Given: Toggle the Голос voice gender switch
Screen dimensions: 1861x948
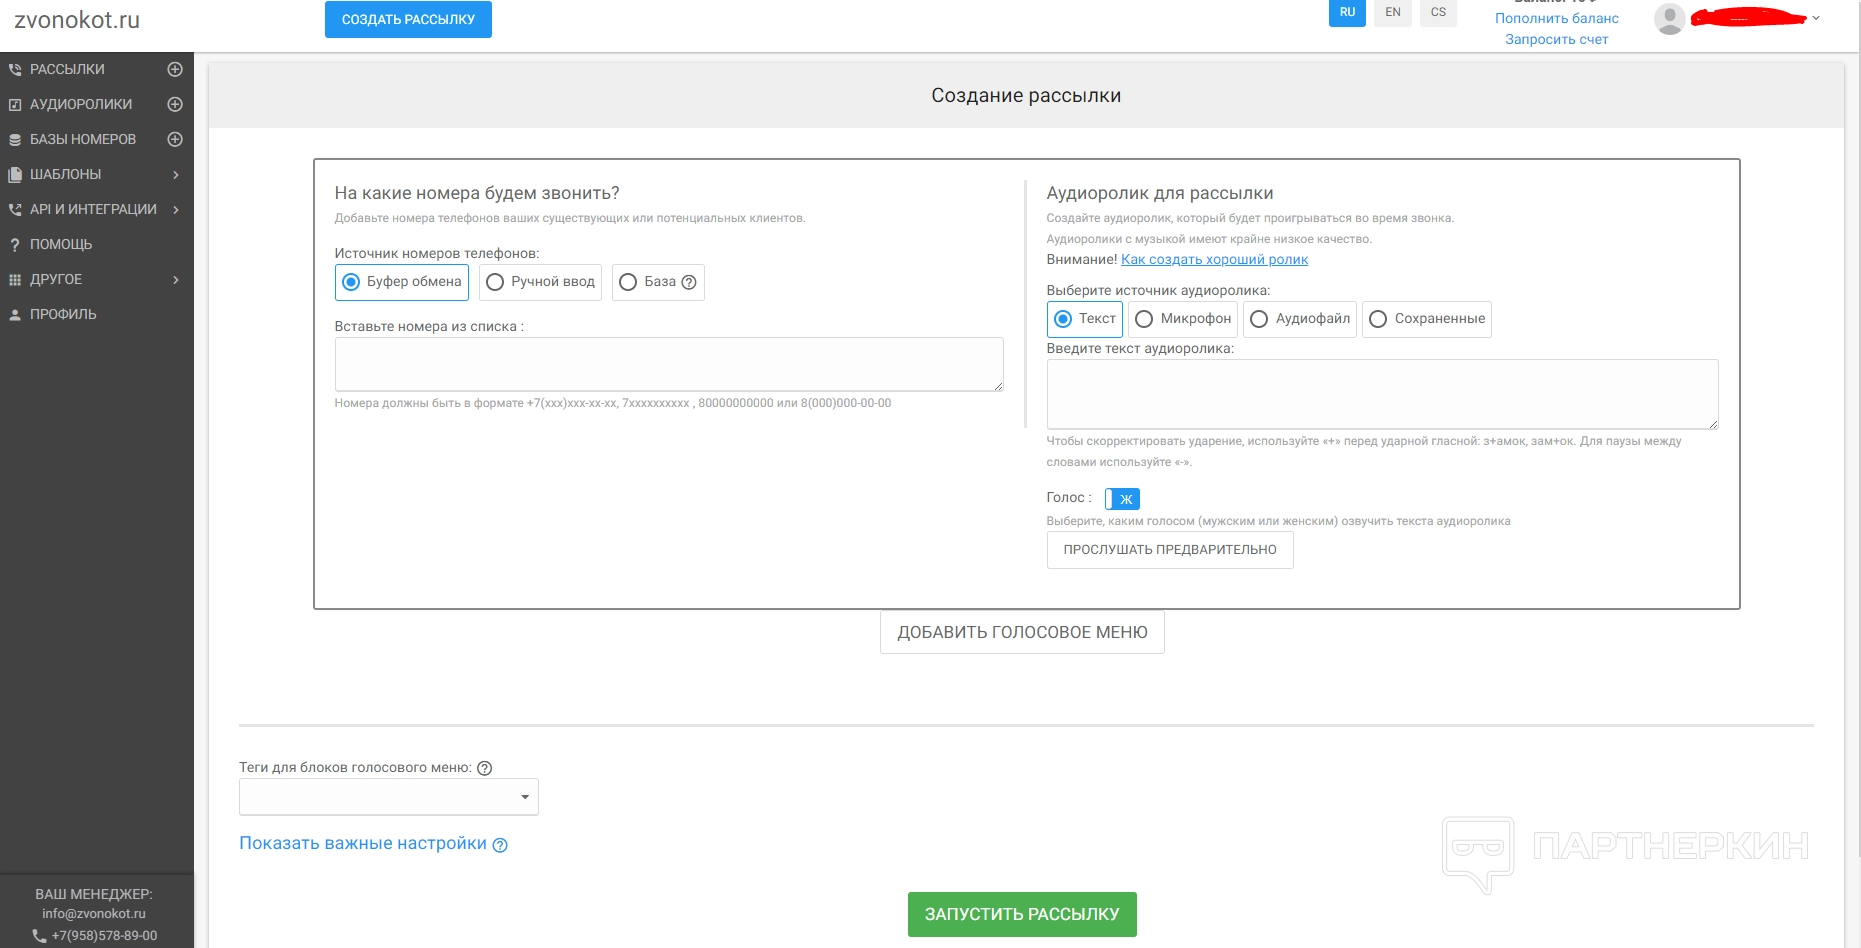Looking at the screenshot, I should pos(1122,499).
